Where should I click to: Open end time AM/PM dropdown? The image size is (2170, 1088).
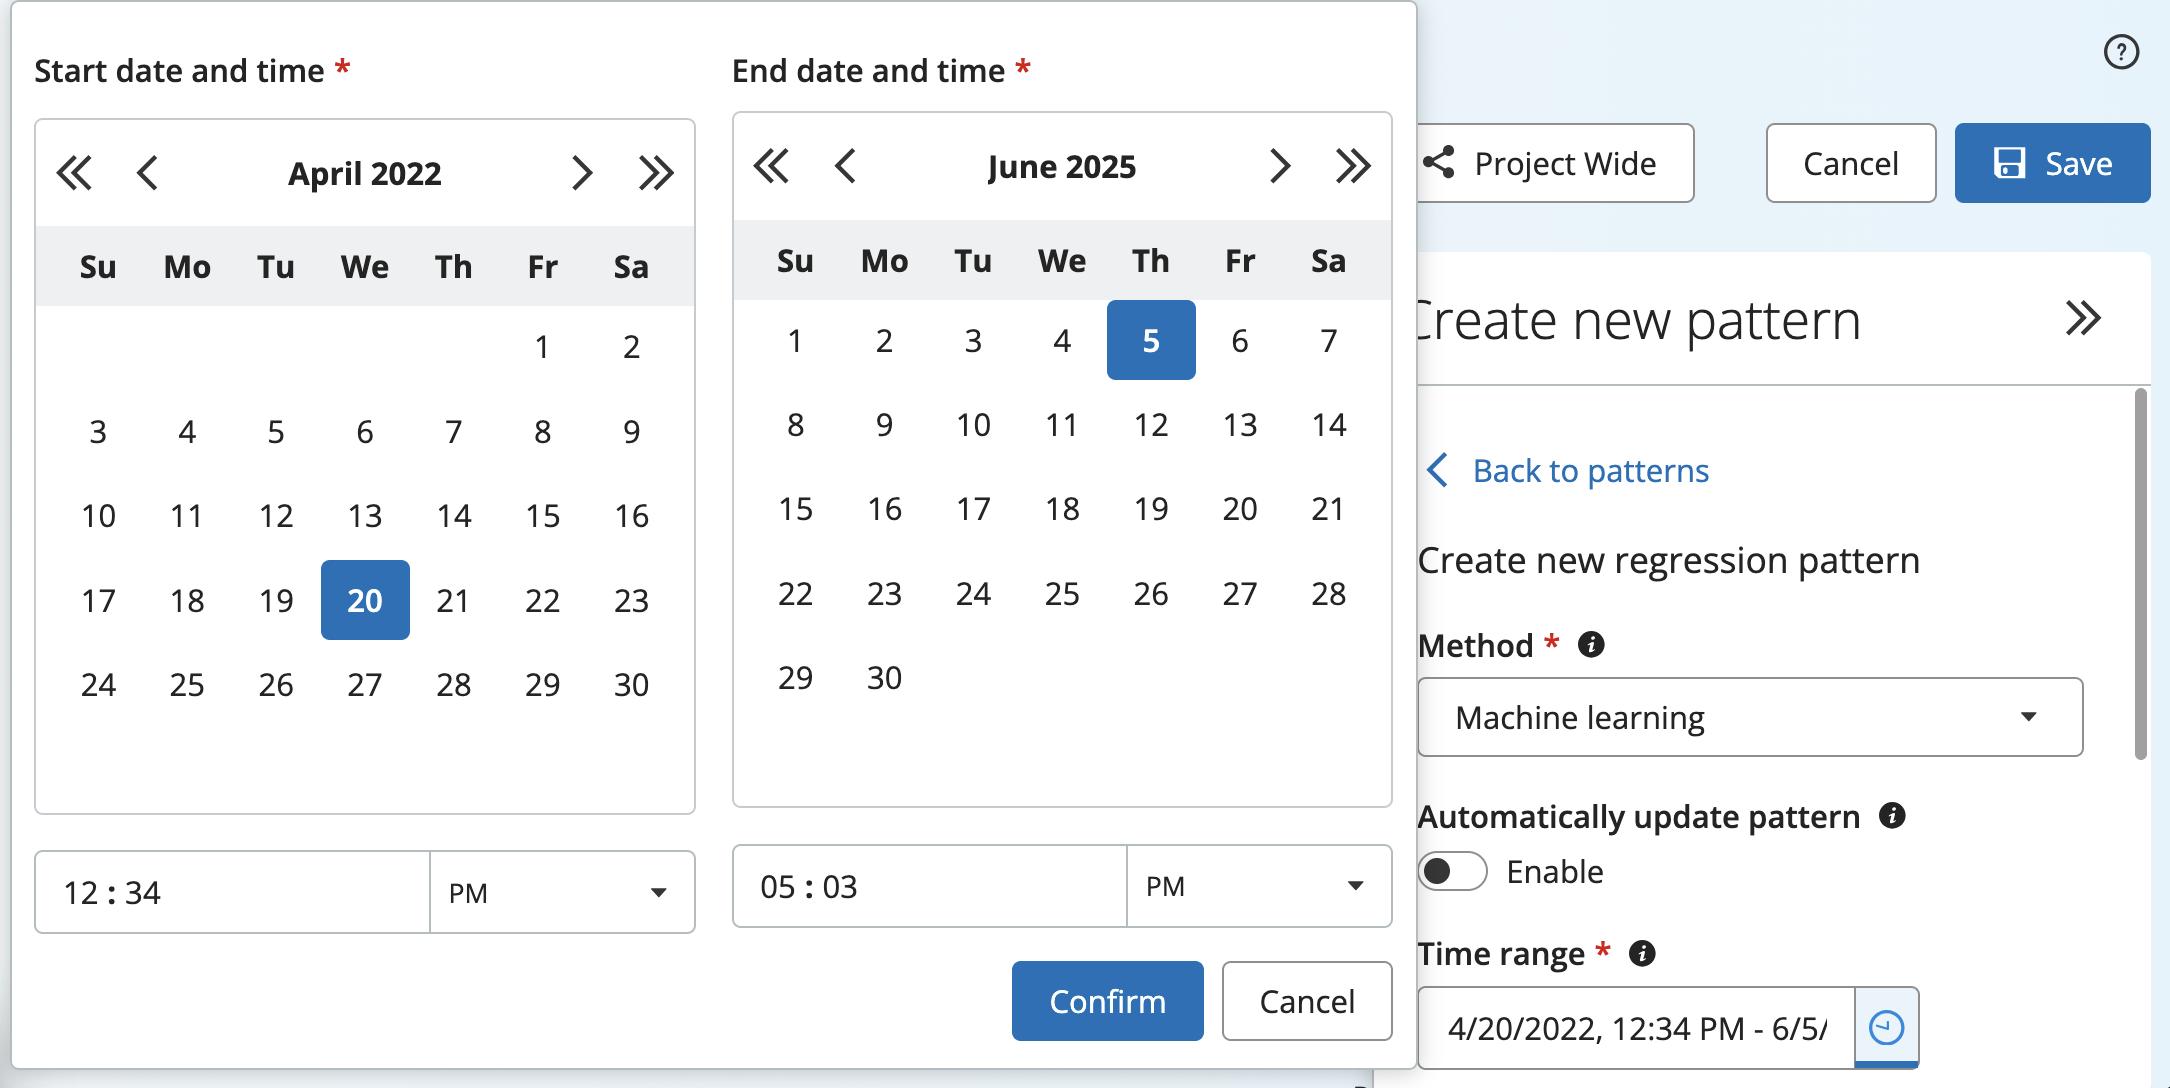[1259, 886]
